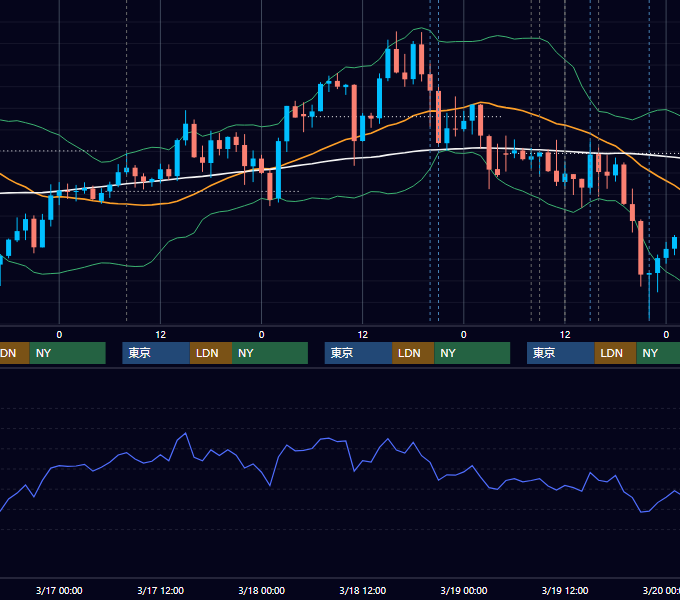This screenshot has width=680, height=600.
Task: Click the 3/17 12:00 date label
Action: click(x=160, y=590)
